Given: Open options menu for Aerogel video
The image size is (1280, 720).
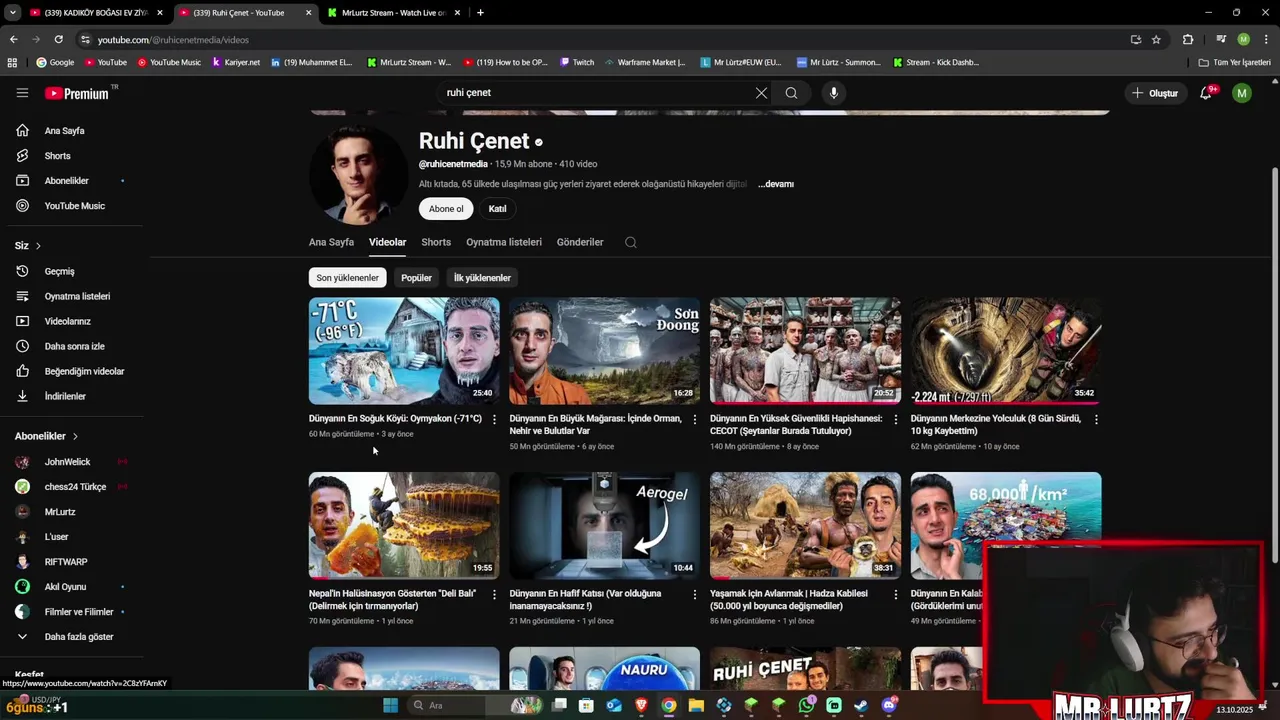Looking at the screenshot, I should (695, 595).
